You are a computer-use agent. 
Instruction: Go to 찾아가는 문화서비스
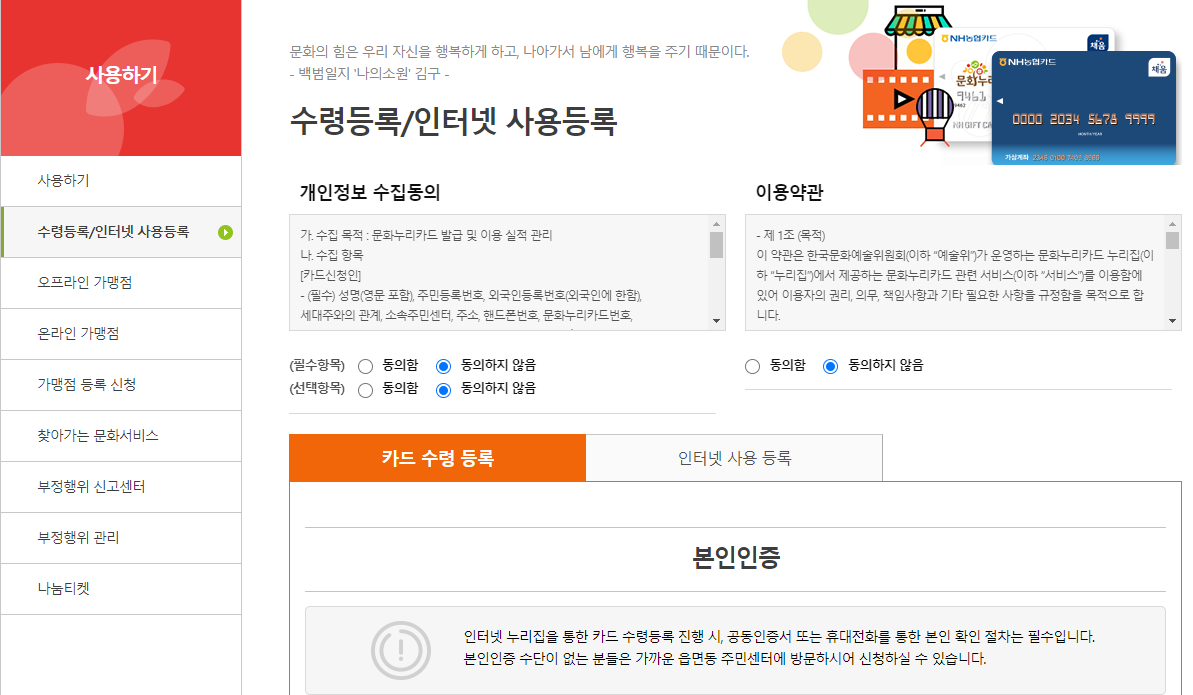tap(122, 435)
